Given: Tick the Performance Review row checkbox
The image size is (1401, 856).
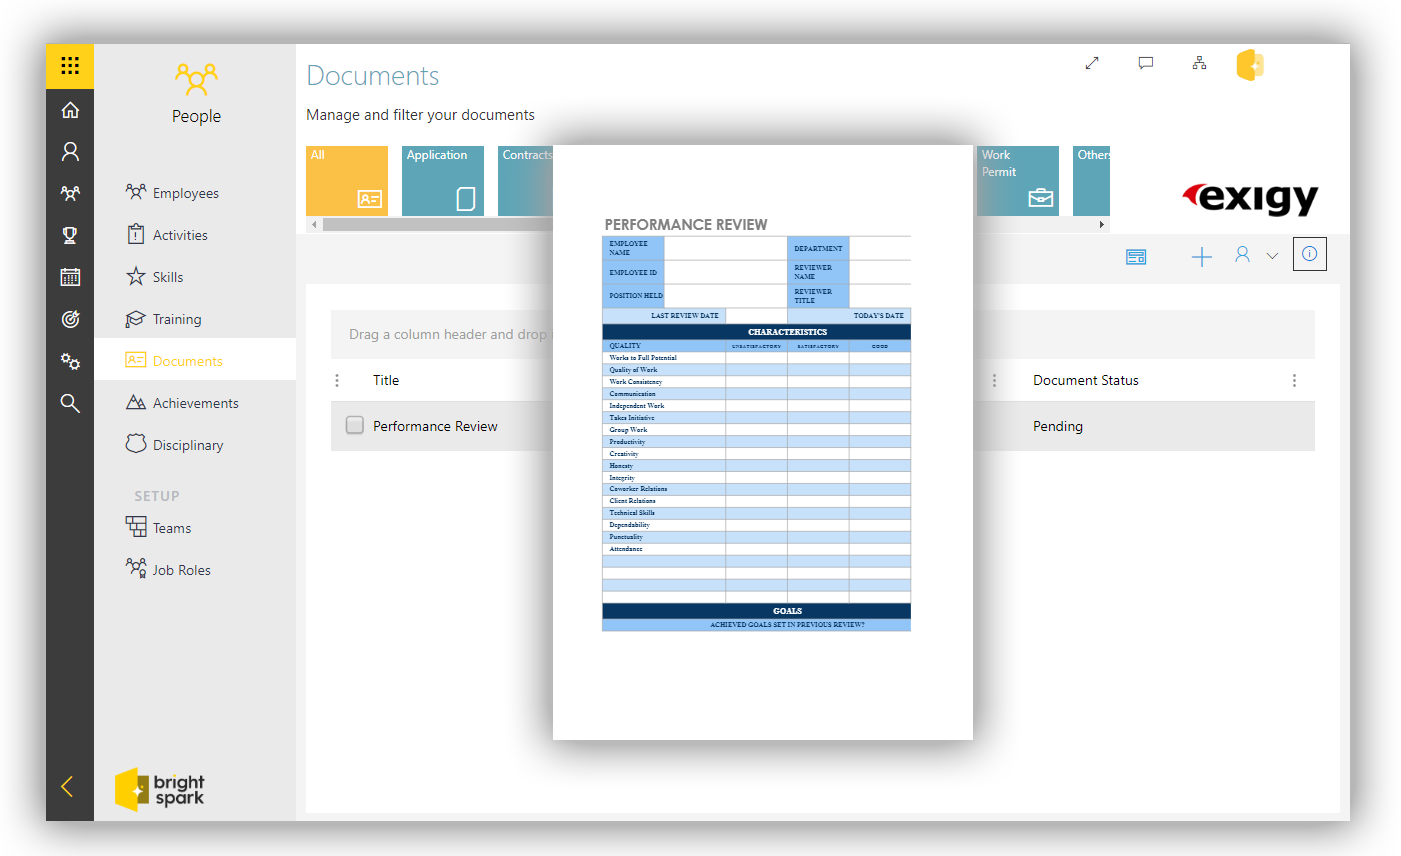Looking at the screenshot, I should [x=354, y=425].
